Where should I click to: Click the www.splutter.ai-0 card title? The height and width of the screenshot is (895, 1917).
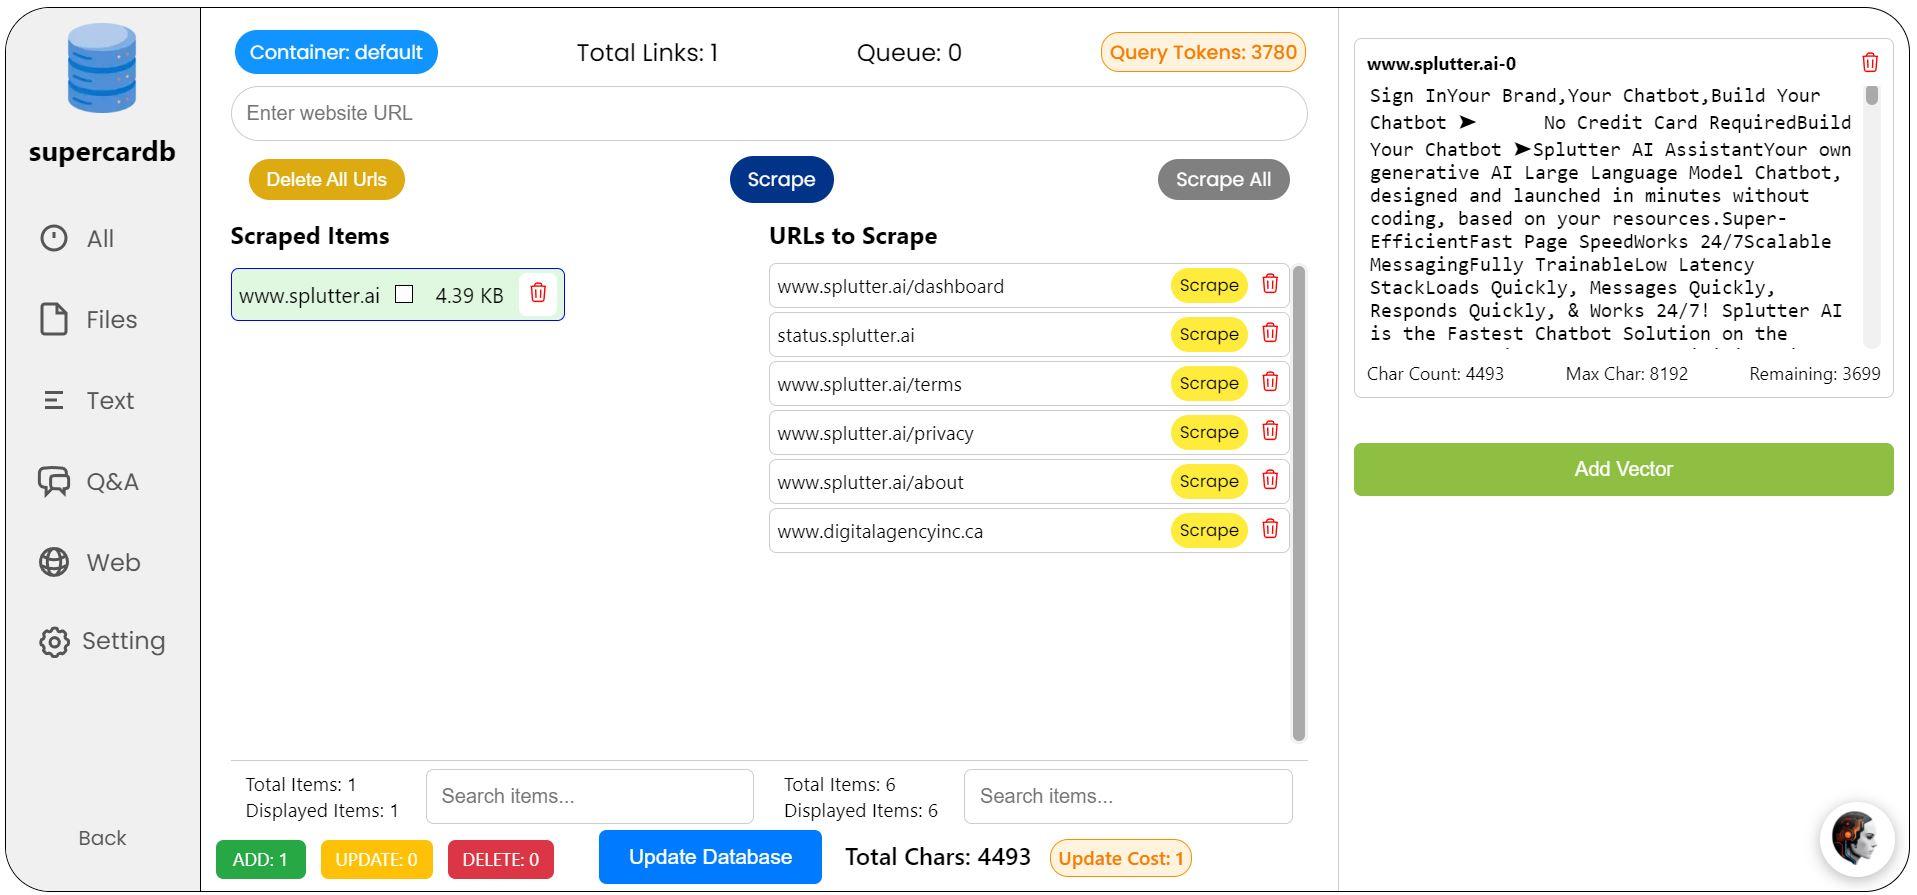point(1441,63)
